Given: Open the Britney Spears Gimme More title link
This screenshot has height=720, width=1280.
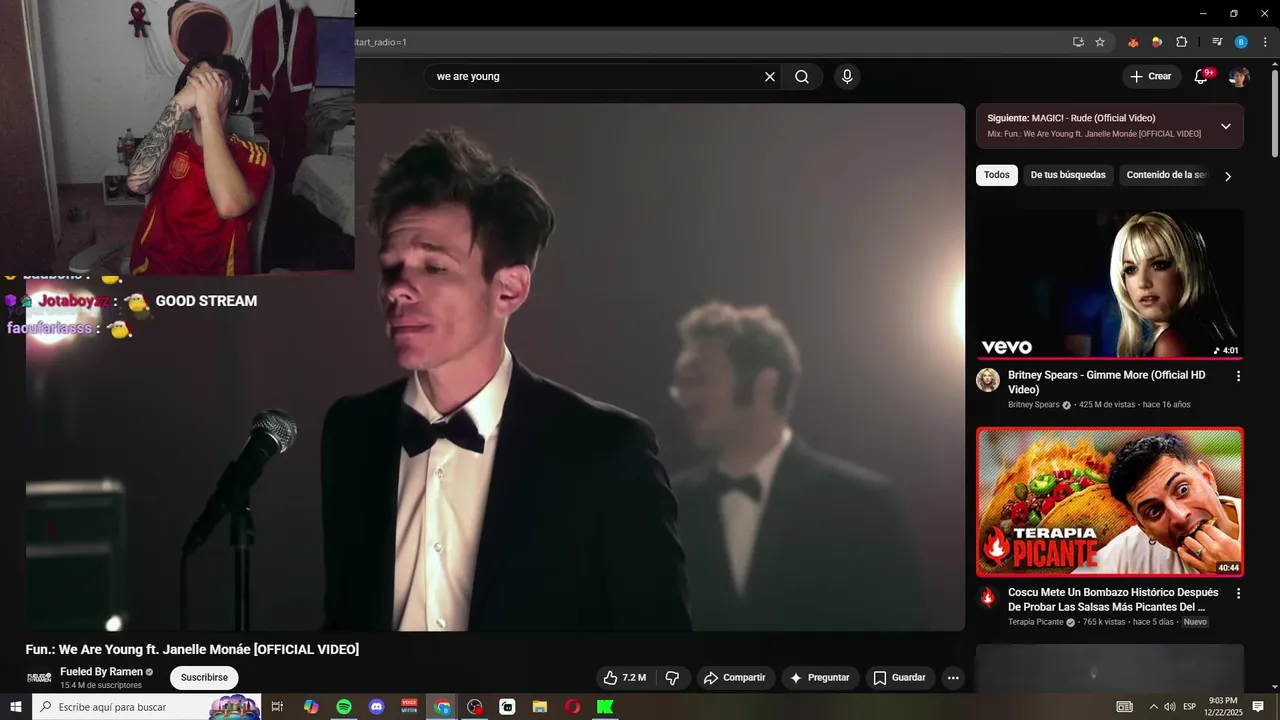Looking at the screenshot, I should pyautogui.click(x=1107, y=382).
